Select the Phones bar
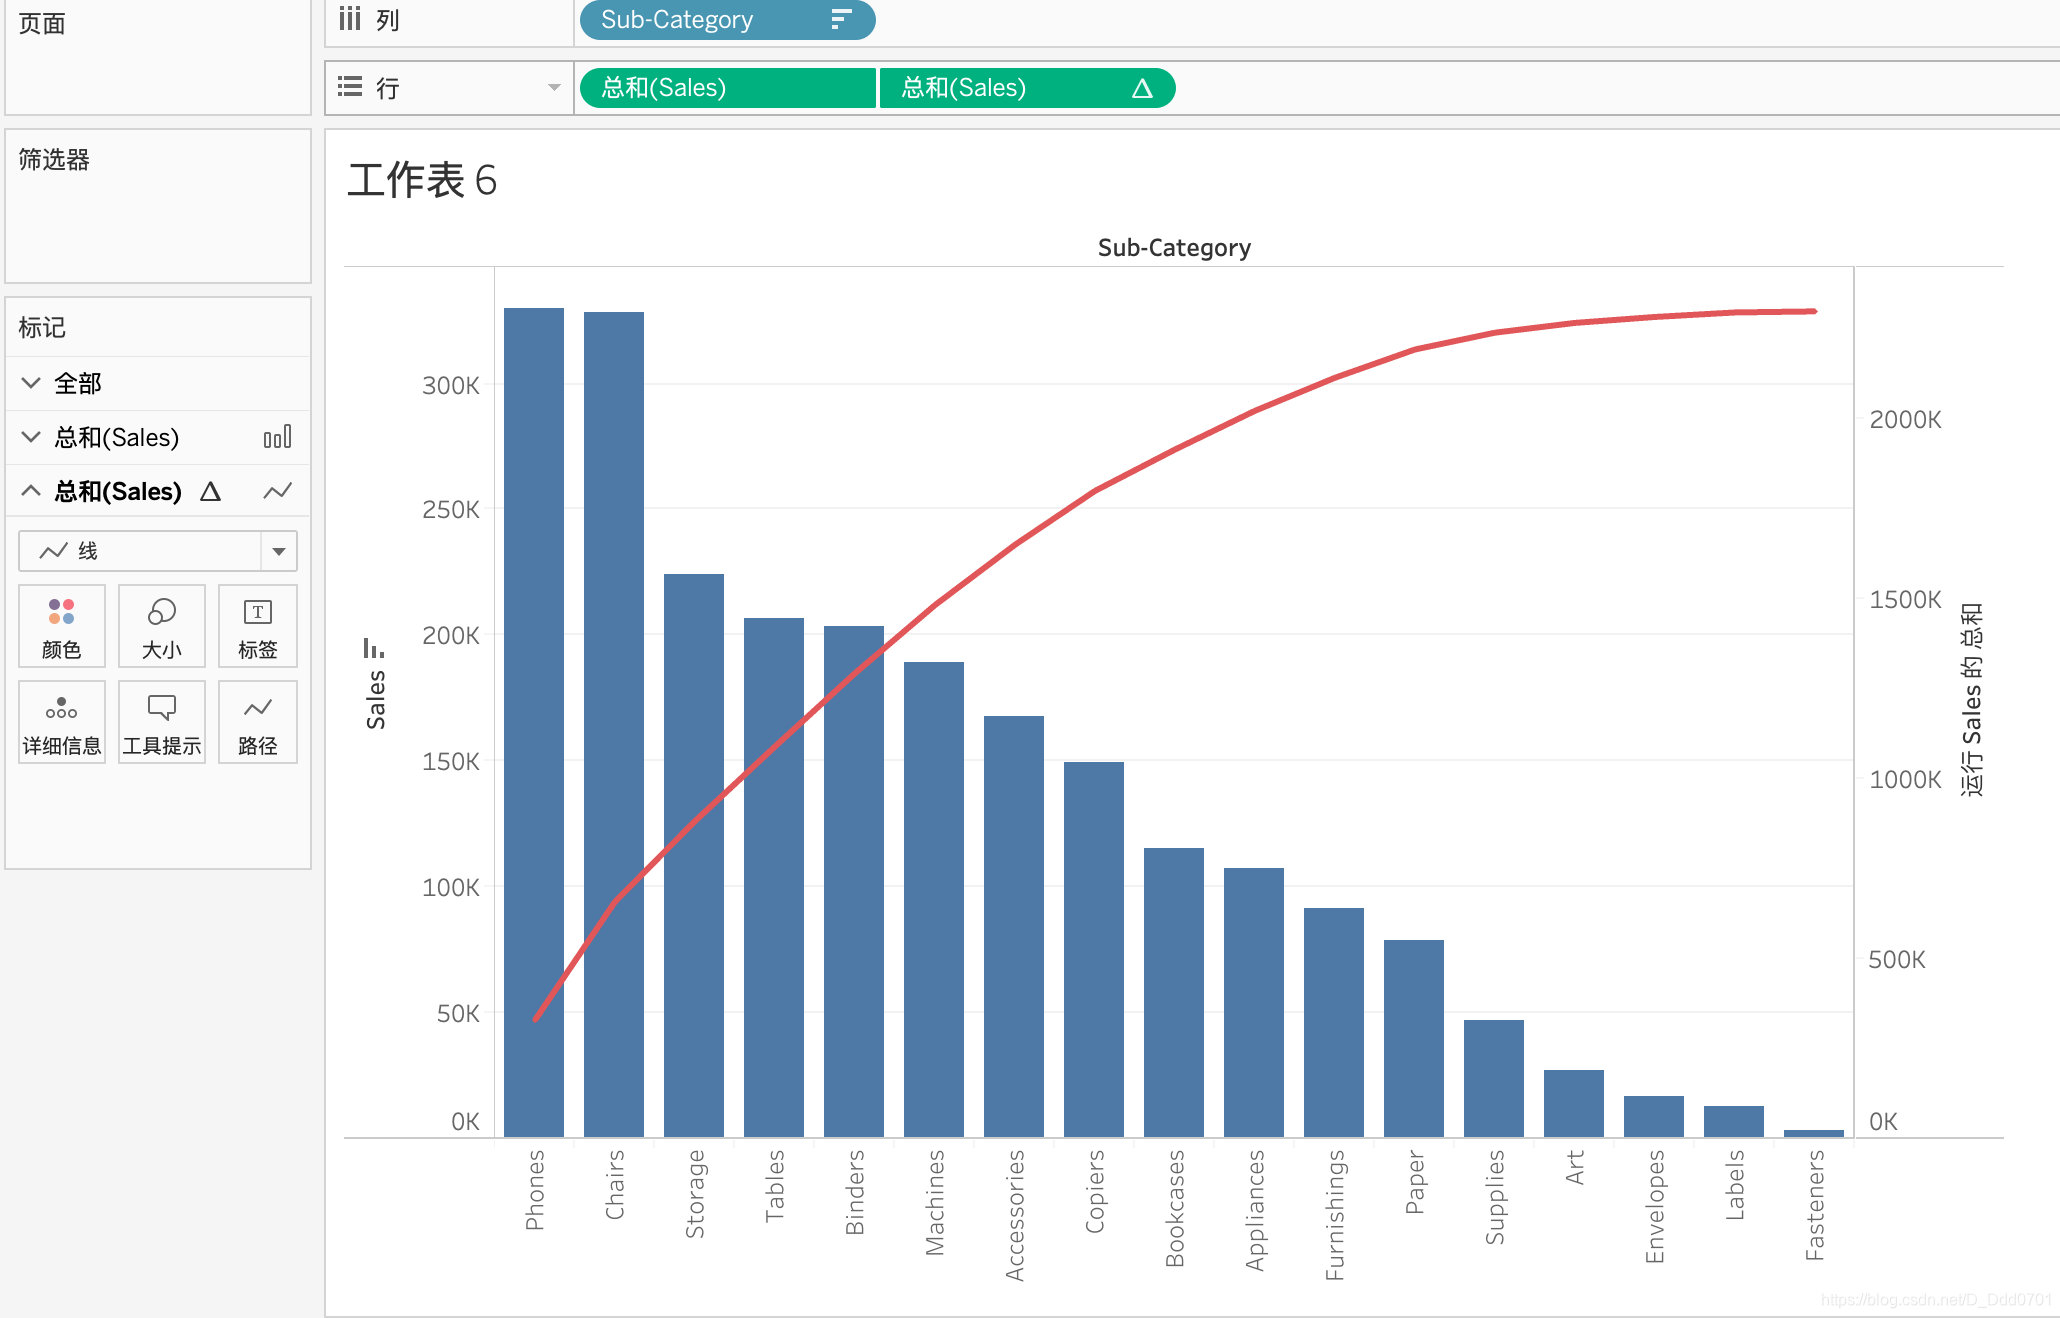The width and height of the screenshot is (2060, 1318). pos(534,722)
